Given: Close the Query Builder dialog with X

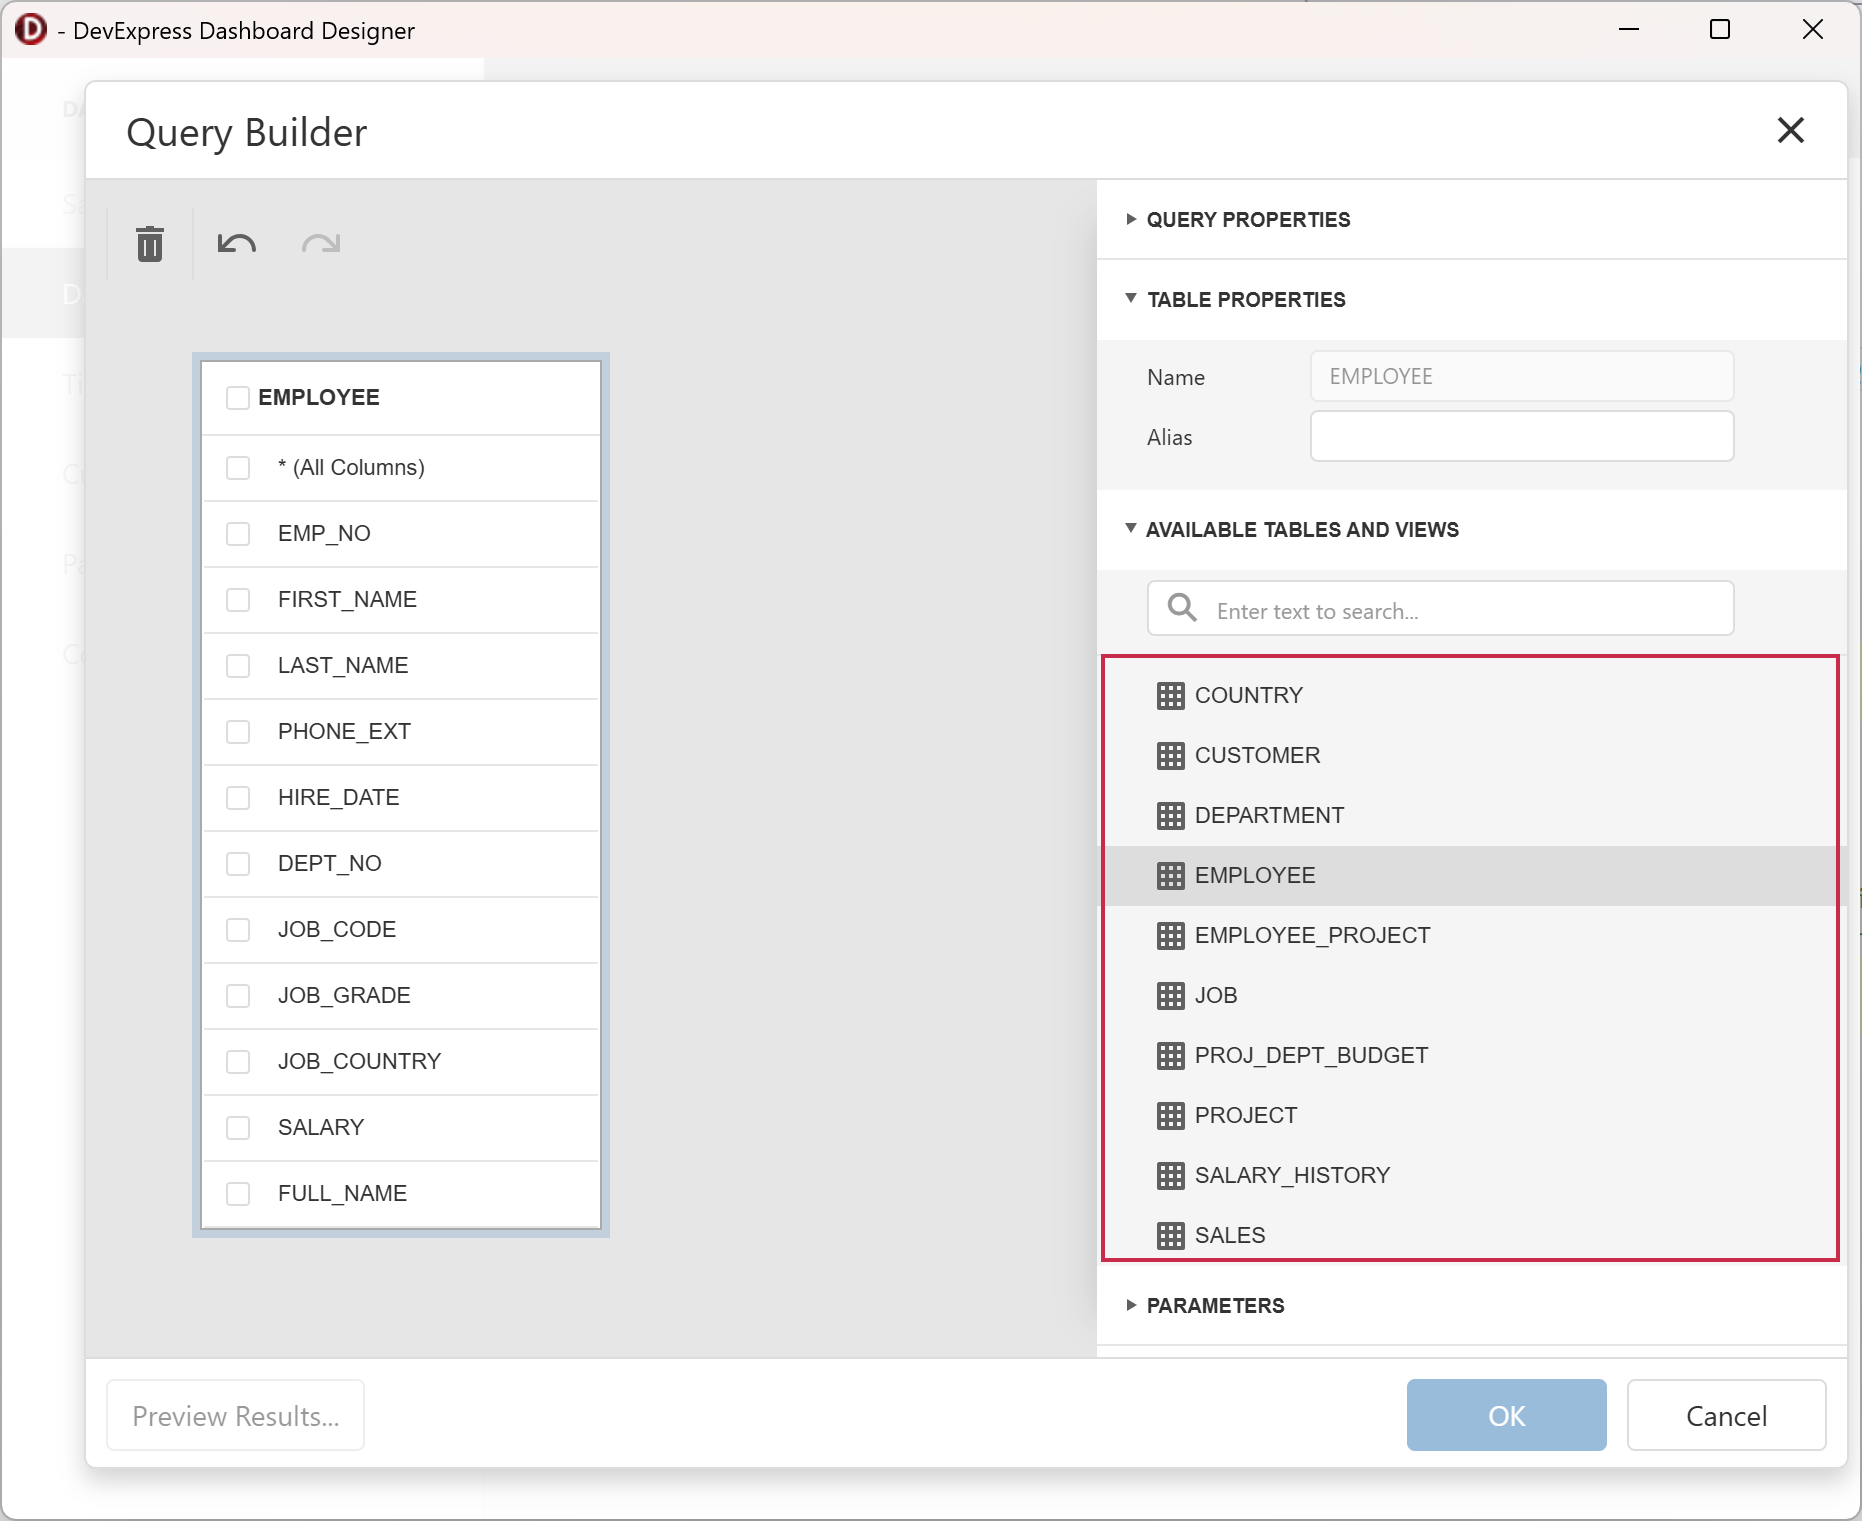Looking at the screenshot, I should [x=1790, y=130].
